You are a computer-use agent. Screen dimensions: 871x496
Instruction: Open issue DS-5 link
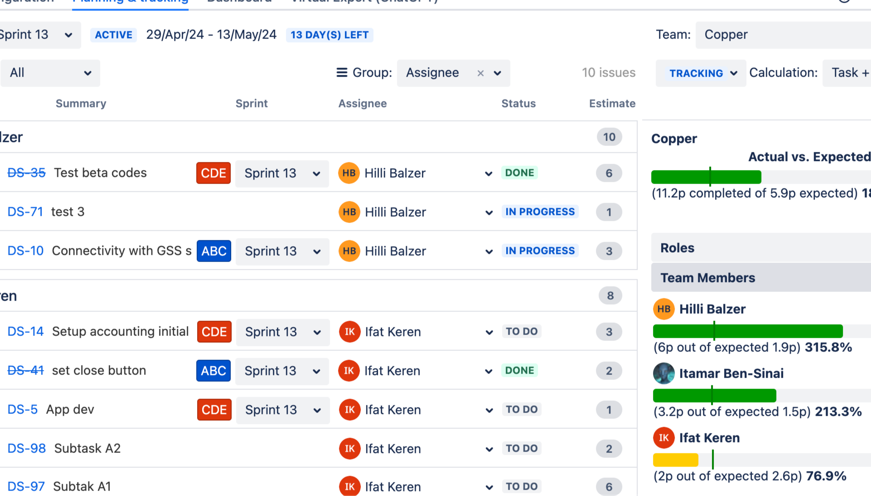click(x=22, y=409)
